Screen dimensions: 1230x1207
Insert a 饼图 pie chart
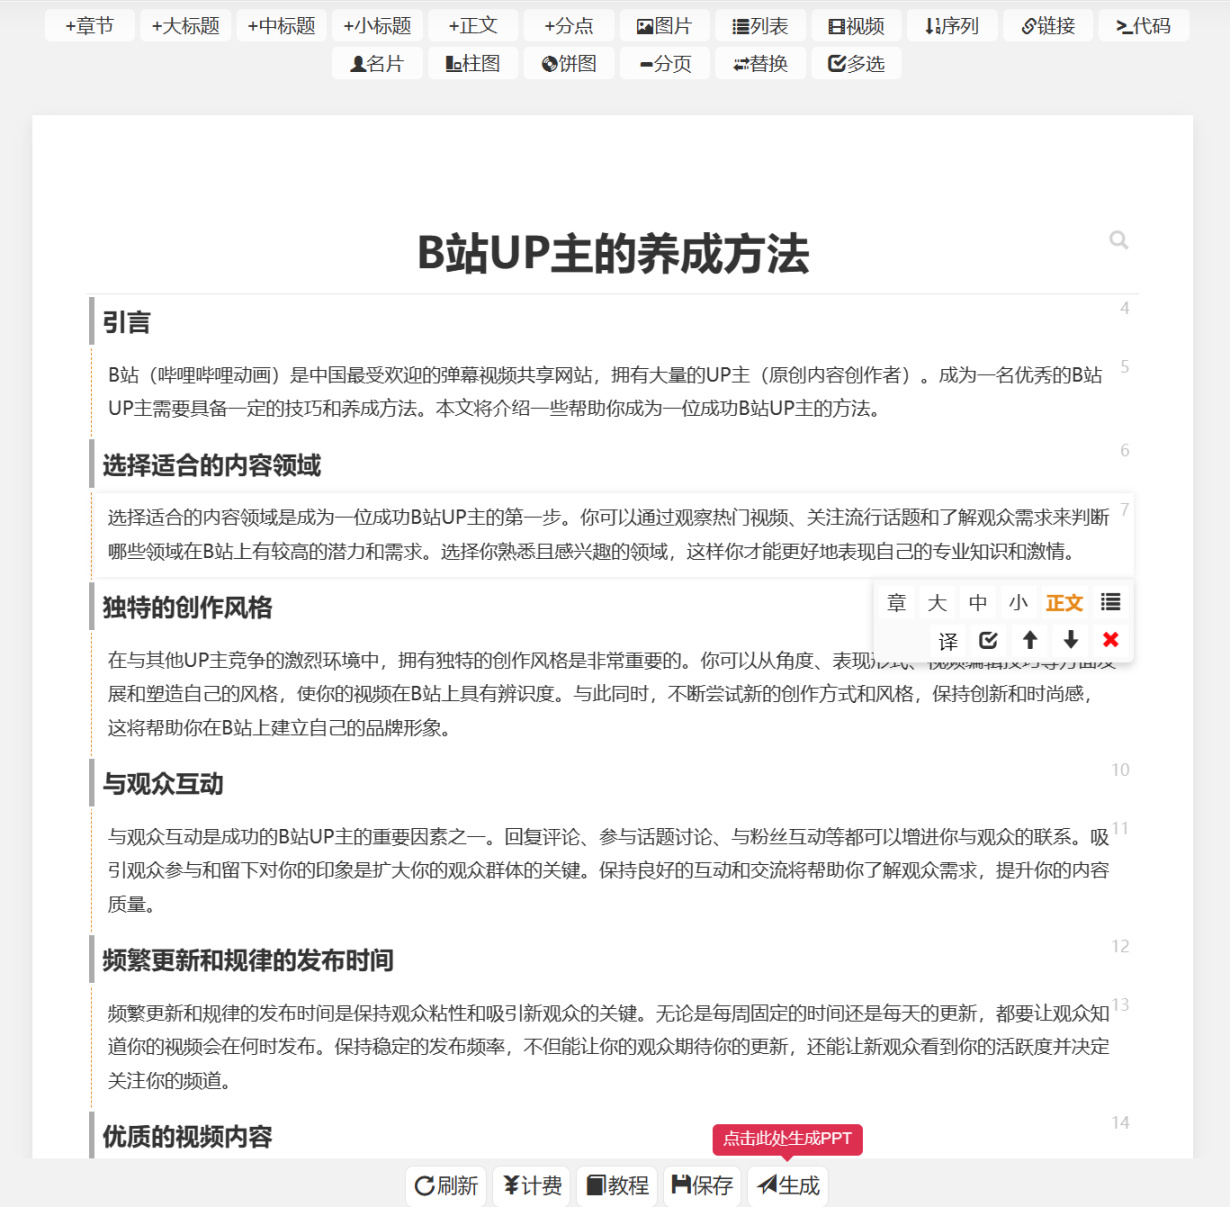pos(569,64)
